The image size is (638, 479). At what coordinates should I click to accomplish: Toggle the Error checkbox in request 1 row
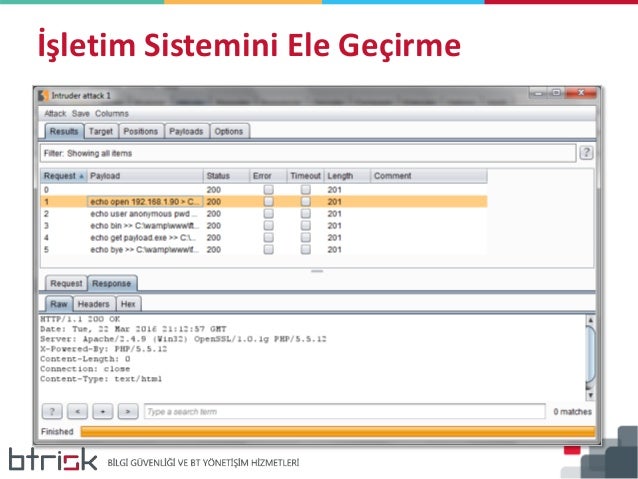269,201
